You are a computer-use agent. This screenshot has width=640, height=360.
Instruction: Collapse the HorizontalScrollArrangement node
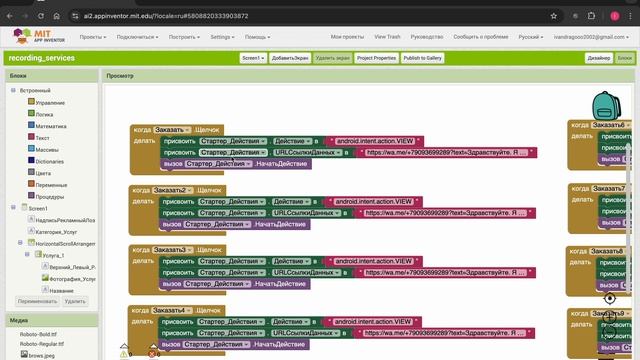click(x=20, y=243)
